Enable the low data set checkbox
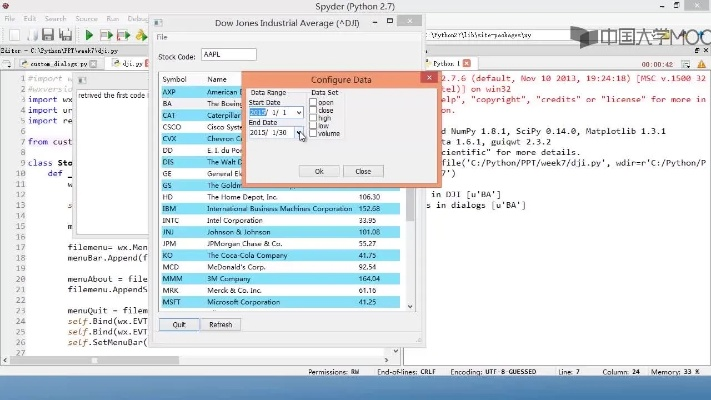The width and height of the screenshot is (711, 400). 313,126
